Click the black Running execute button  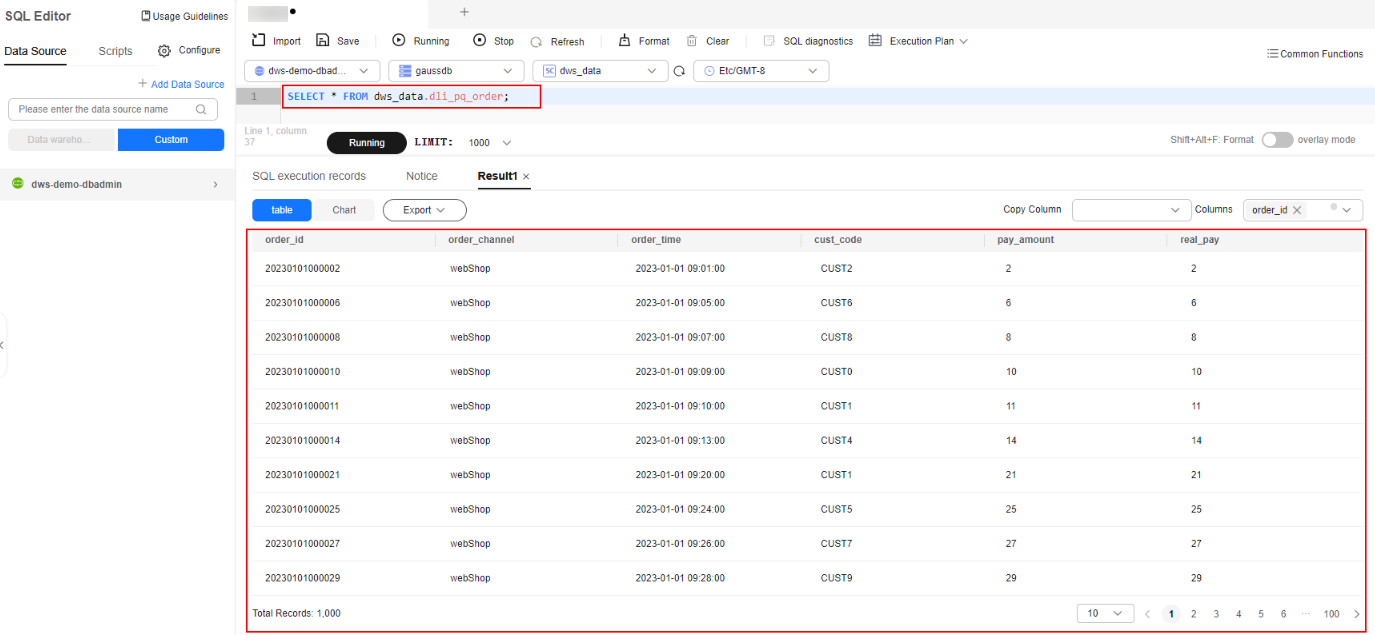pos(367,143)
